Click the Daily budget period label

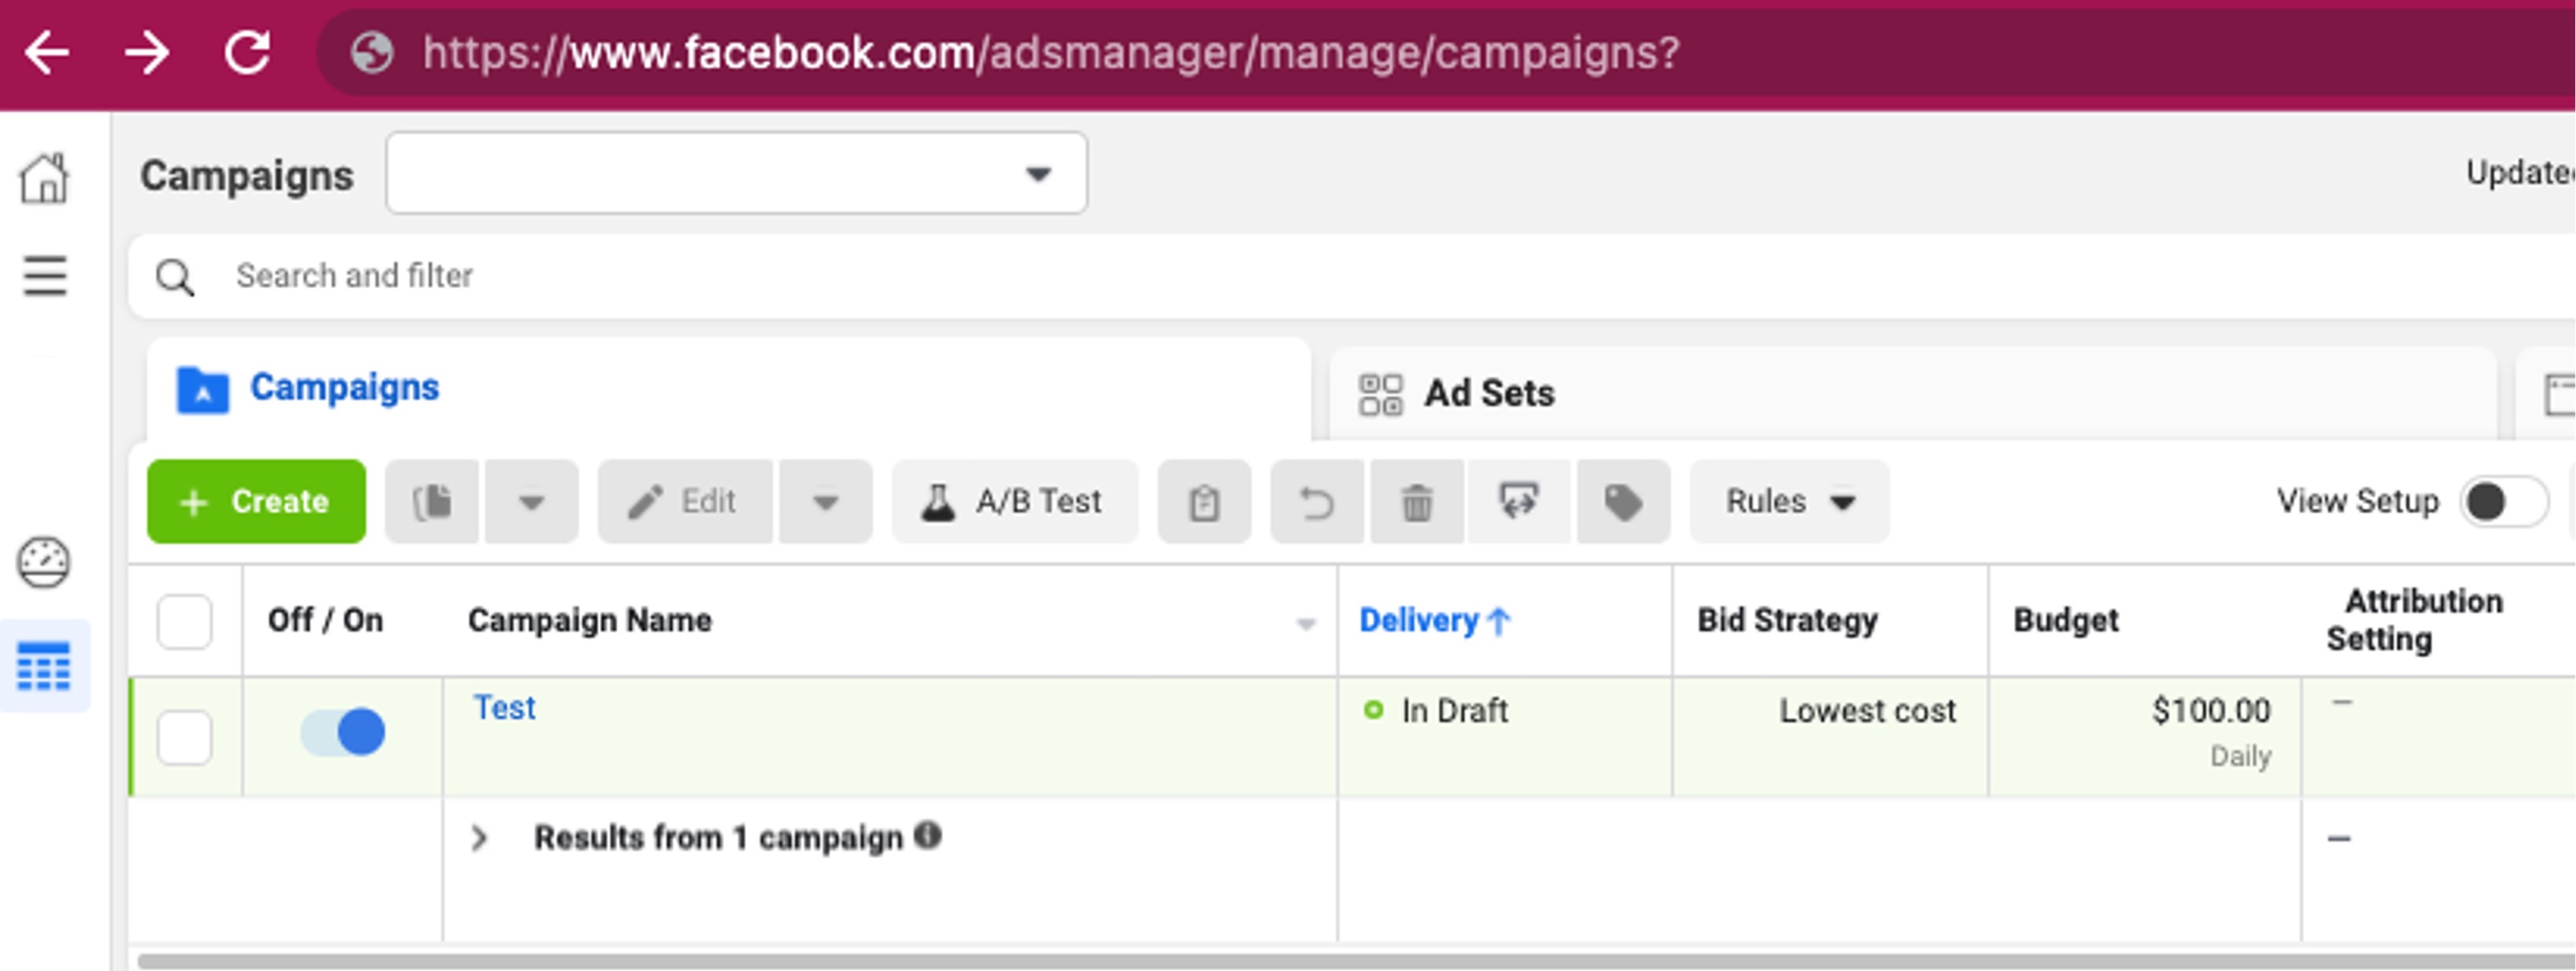(x=2240, y=756)
